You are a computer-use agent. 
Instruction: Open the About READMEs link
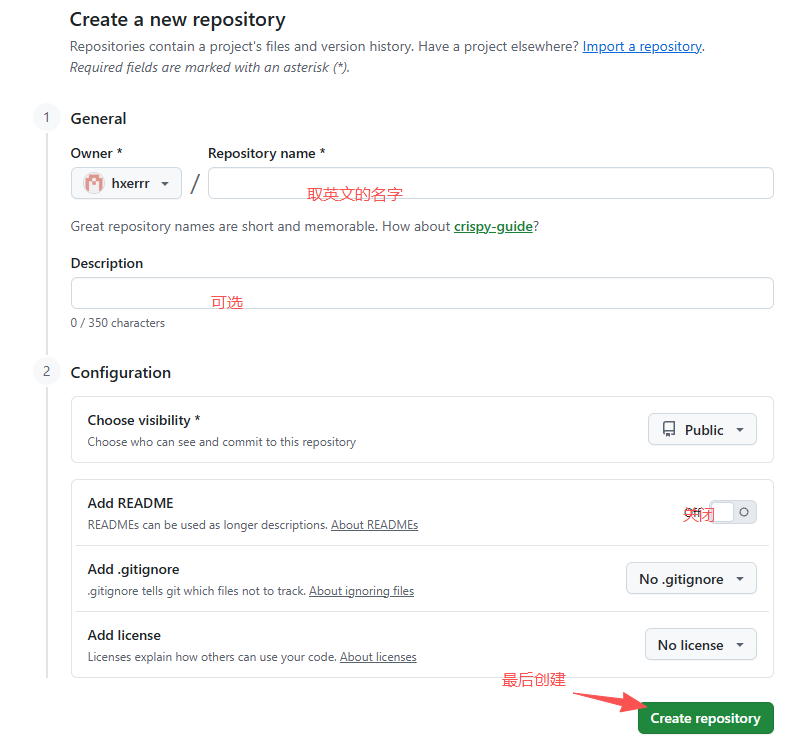click(x=374, y=525)
